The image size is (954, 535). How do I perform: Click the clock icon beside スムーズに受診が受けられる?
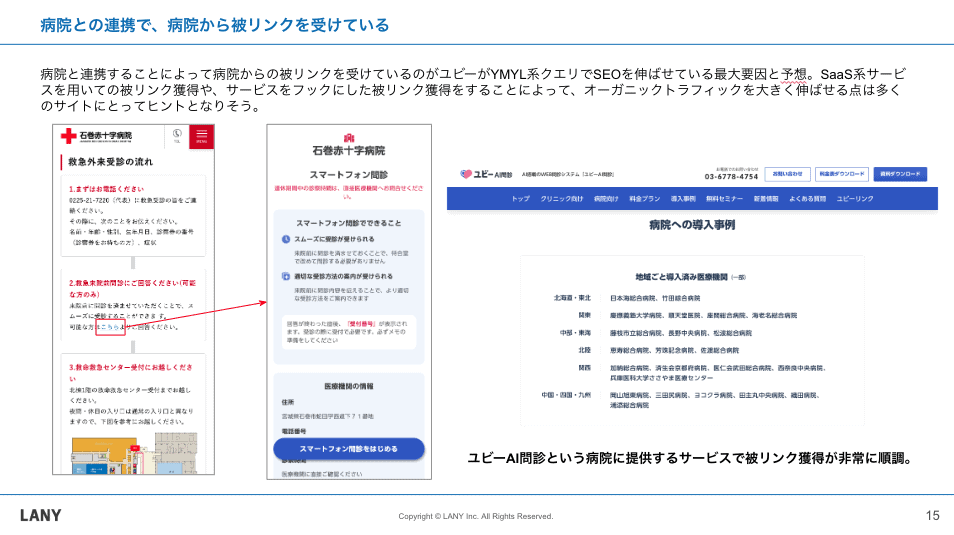pyautogui.click(x=286, y=239)
